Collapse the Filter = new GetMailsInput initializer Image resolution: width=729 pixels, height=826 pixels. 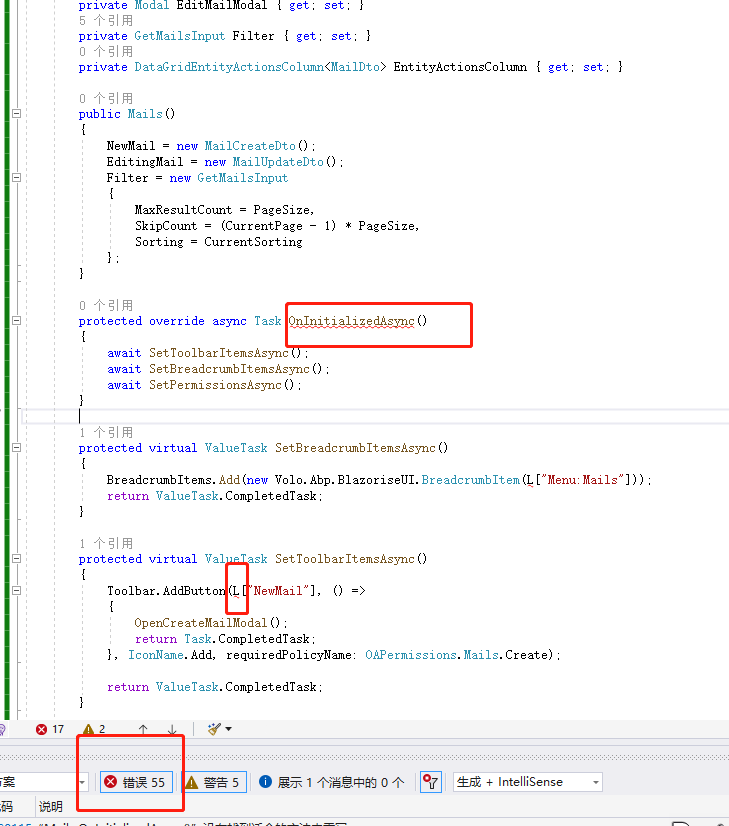[x=16, y=178]
